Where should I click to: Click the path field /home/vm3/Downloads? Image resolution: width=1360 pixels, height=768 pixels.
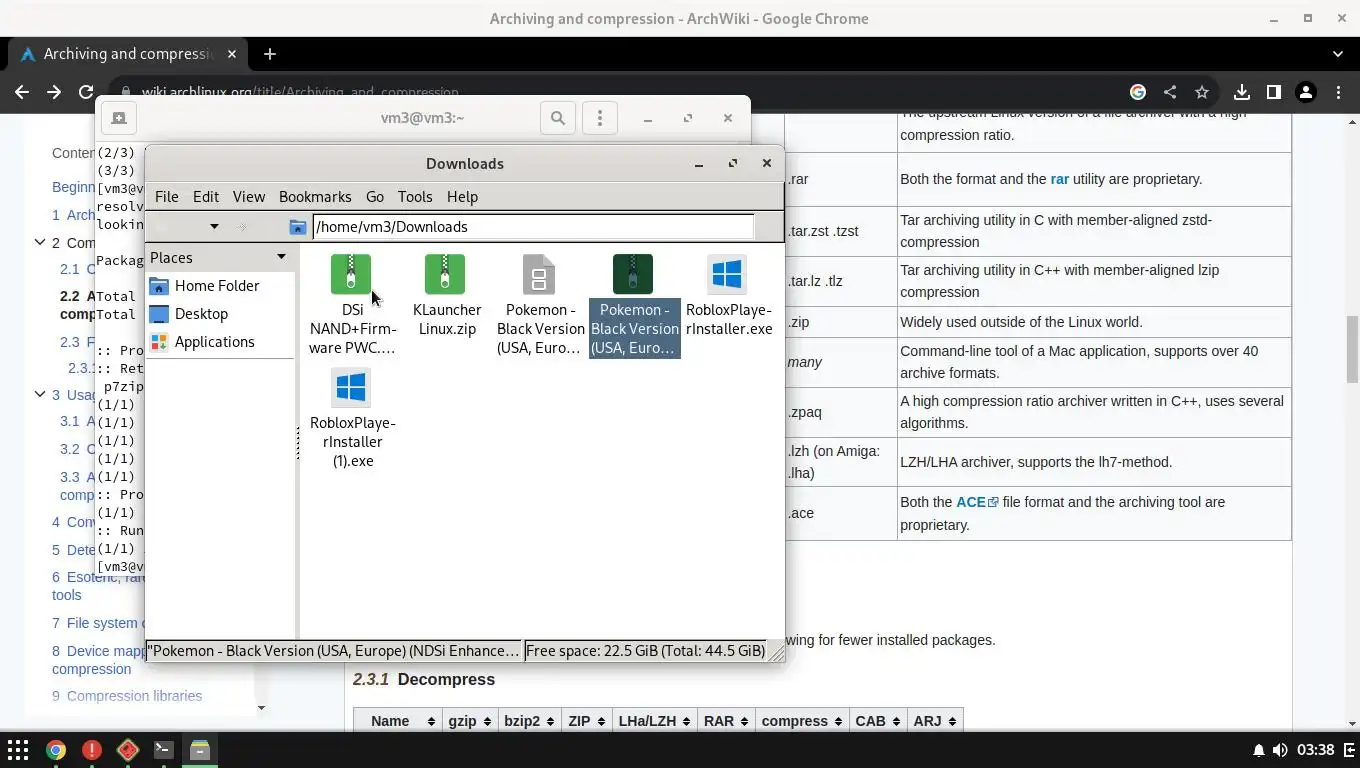coord(533,227)
